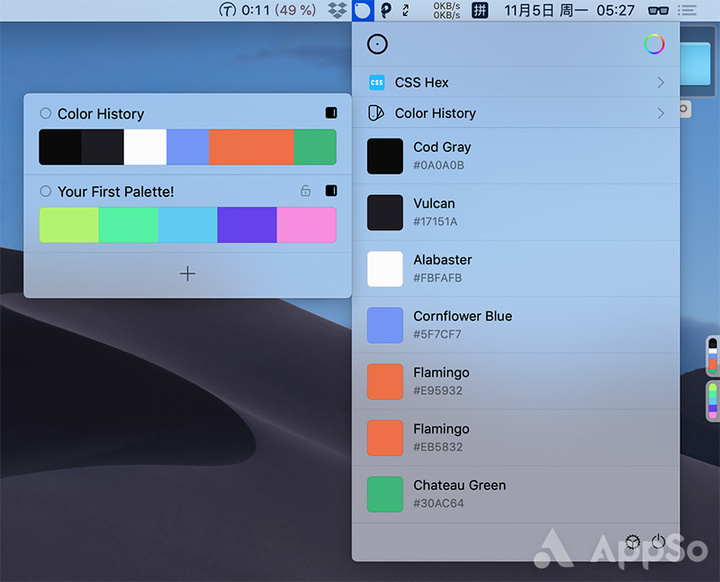Select Your First Palette radio circle
The width and height of the screenshot is (720, 582).
coord(45,191)
